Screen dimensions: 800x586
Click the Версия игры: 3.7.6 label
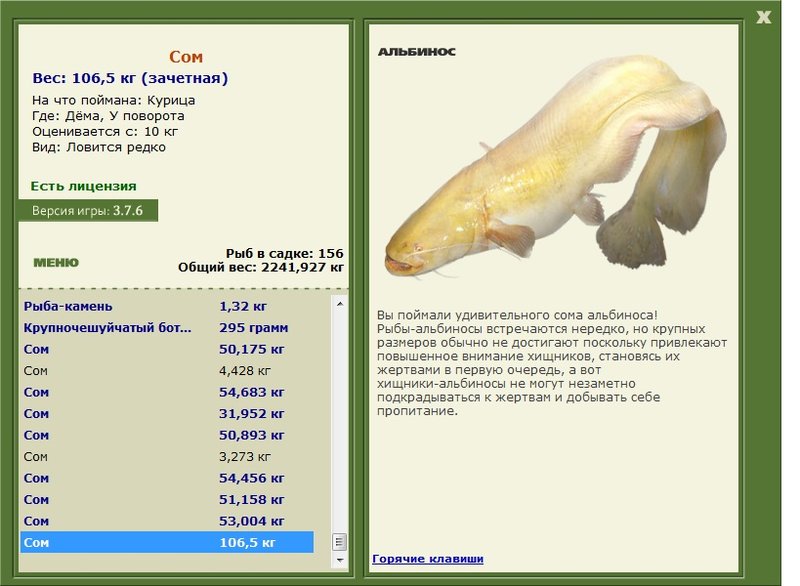[88, 211]
